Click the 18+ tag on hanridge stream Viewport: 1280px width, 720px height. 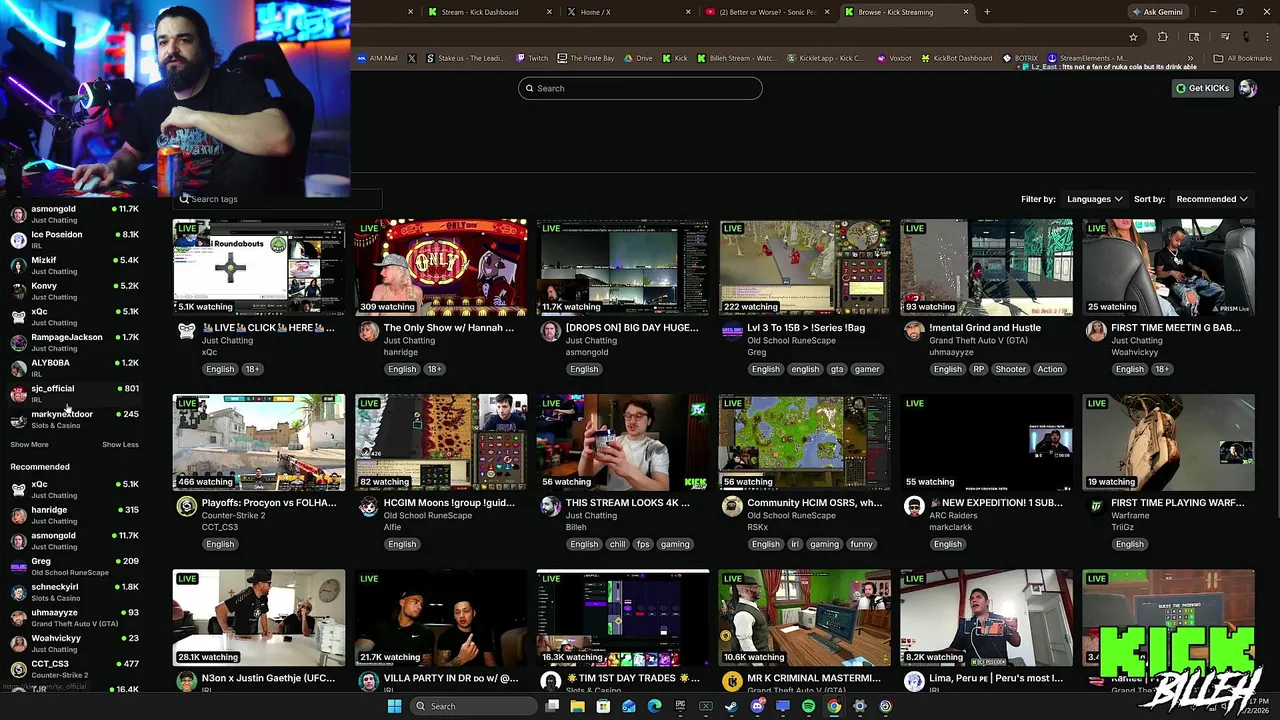(433, 369)
